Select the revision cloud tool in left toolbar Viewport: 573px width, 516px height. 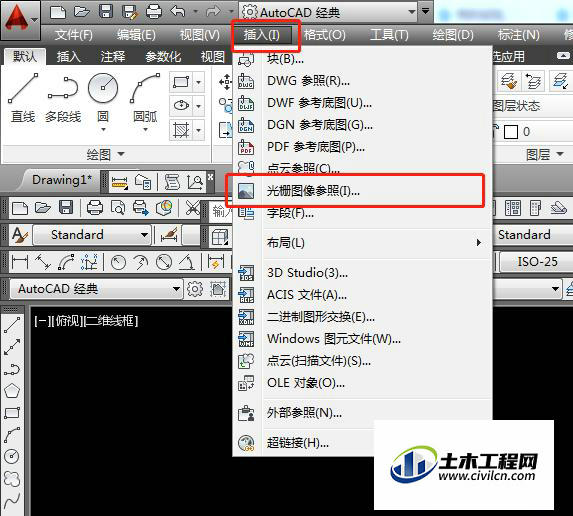pos(12,478)
